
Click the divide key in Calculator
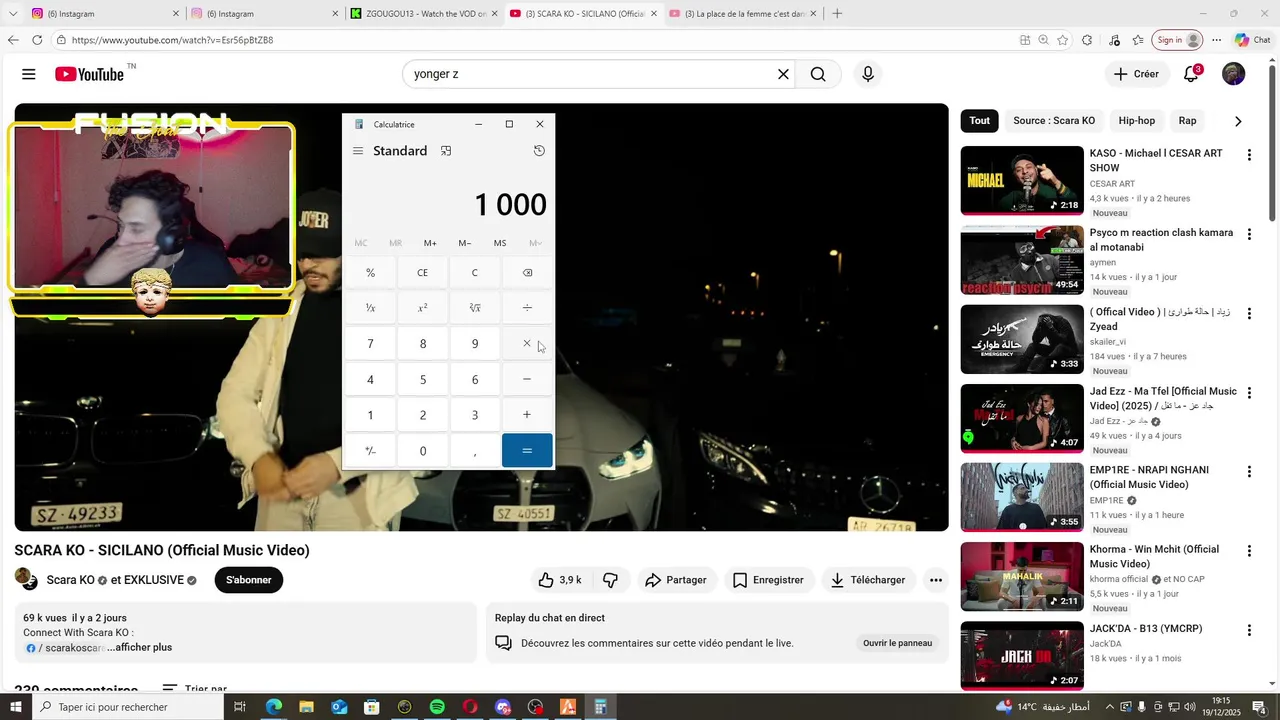coord(527,308)
